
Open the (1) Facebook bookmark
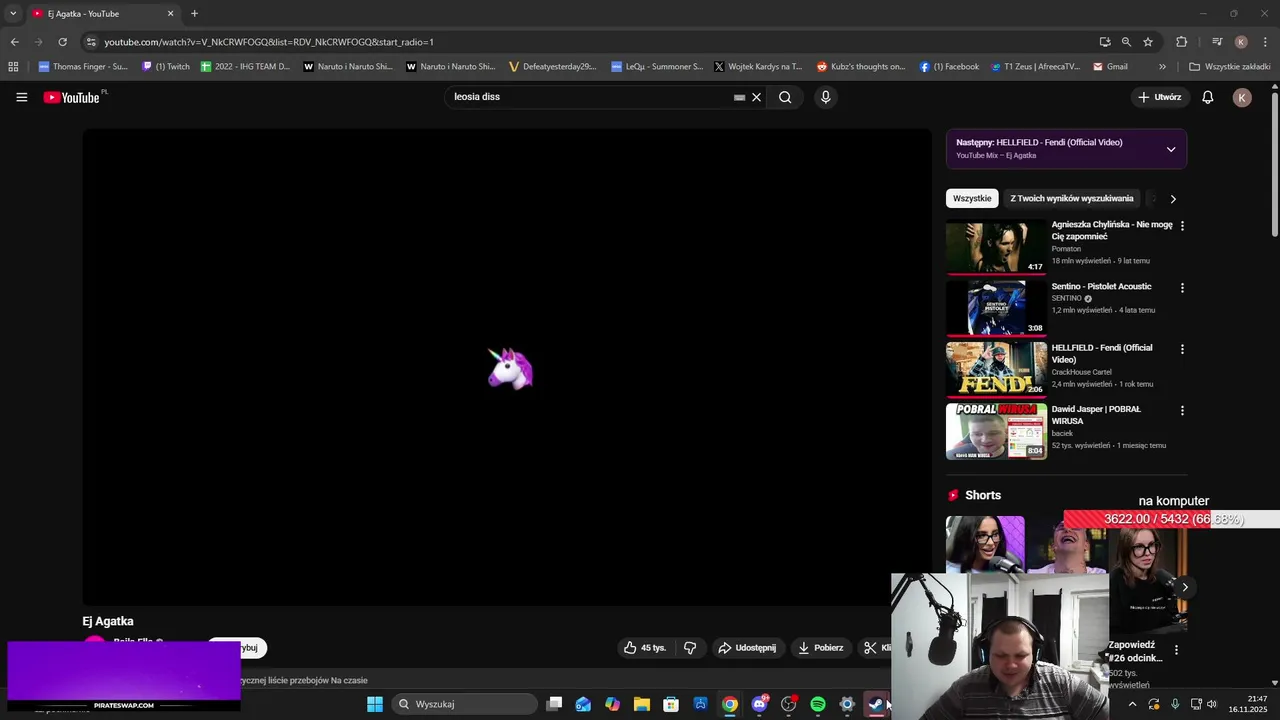(949, 67)
